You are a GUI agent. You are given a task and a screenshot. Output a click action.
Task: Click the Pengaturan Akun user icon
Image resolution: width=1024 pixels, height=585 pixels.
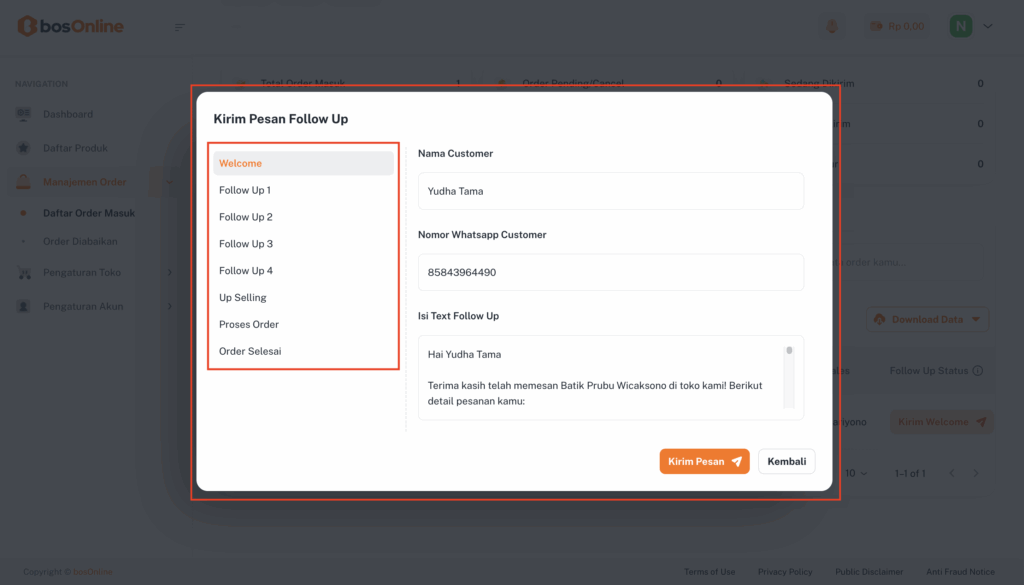(24, 307)
